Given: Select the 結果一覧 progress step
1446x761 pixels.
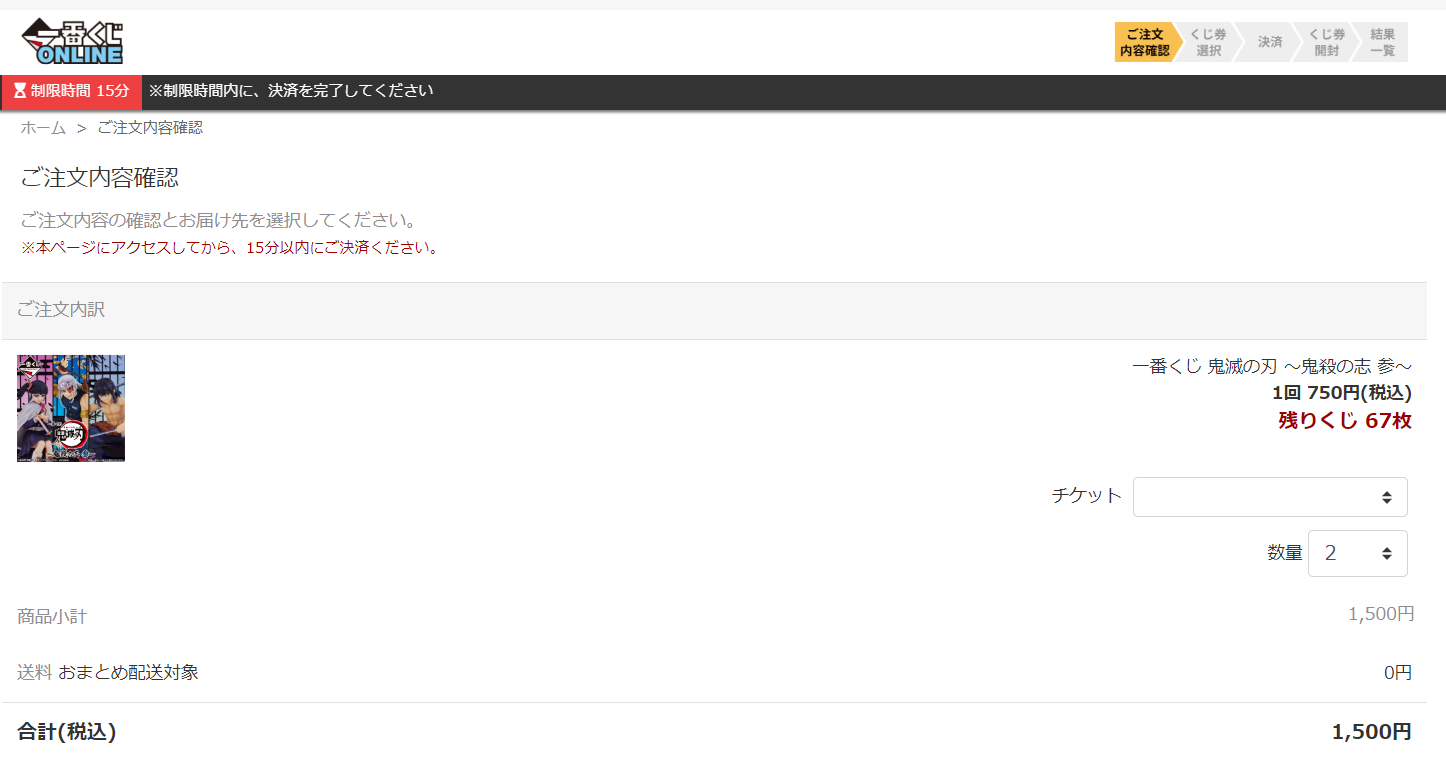Looking at the screenshot, I should (1382, 42).
